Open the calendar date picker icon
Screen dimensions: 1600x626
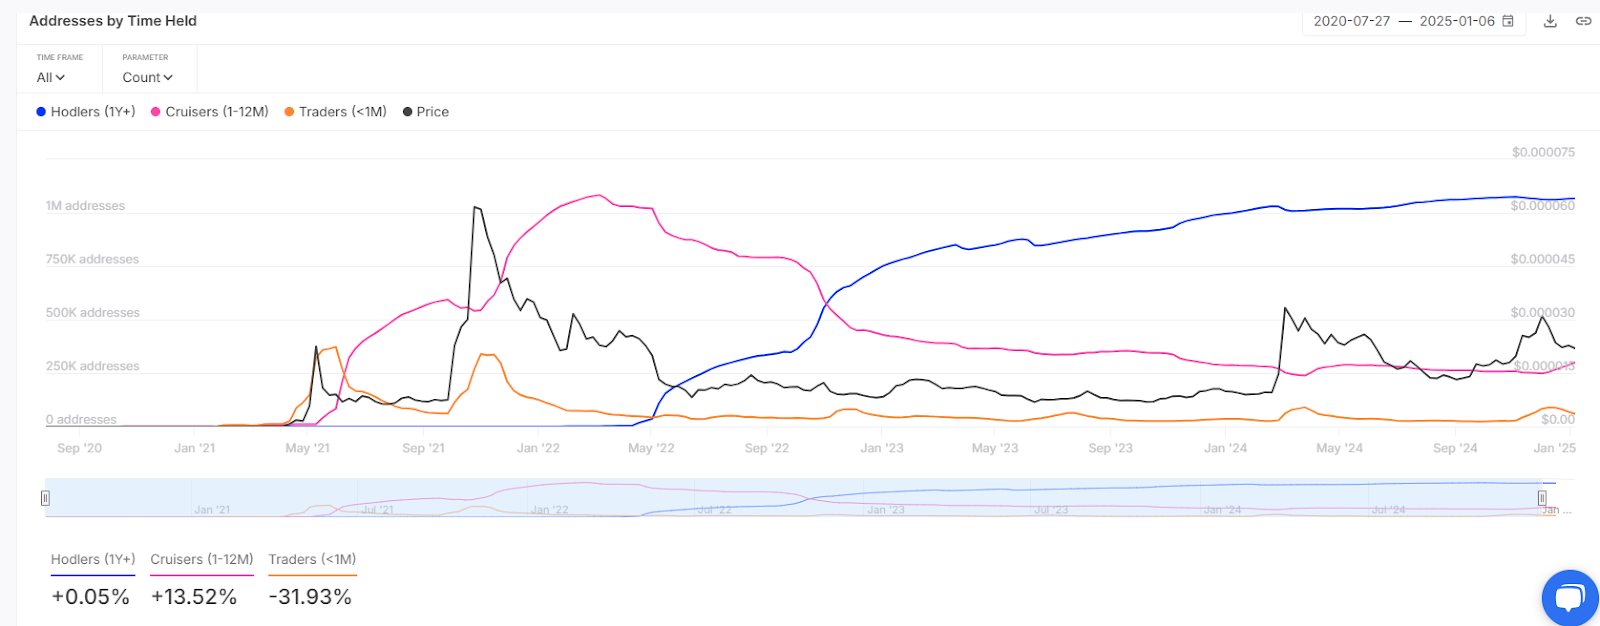coord(1508,21)
